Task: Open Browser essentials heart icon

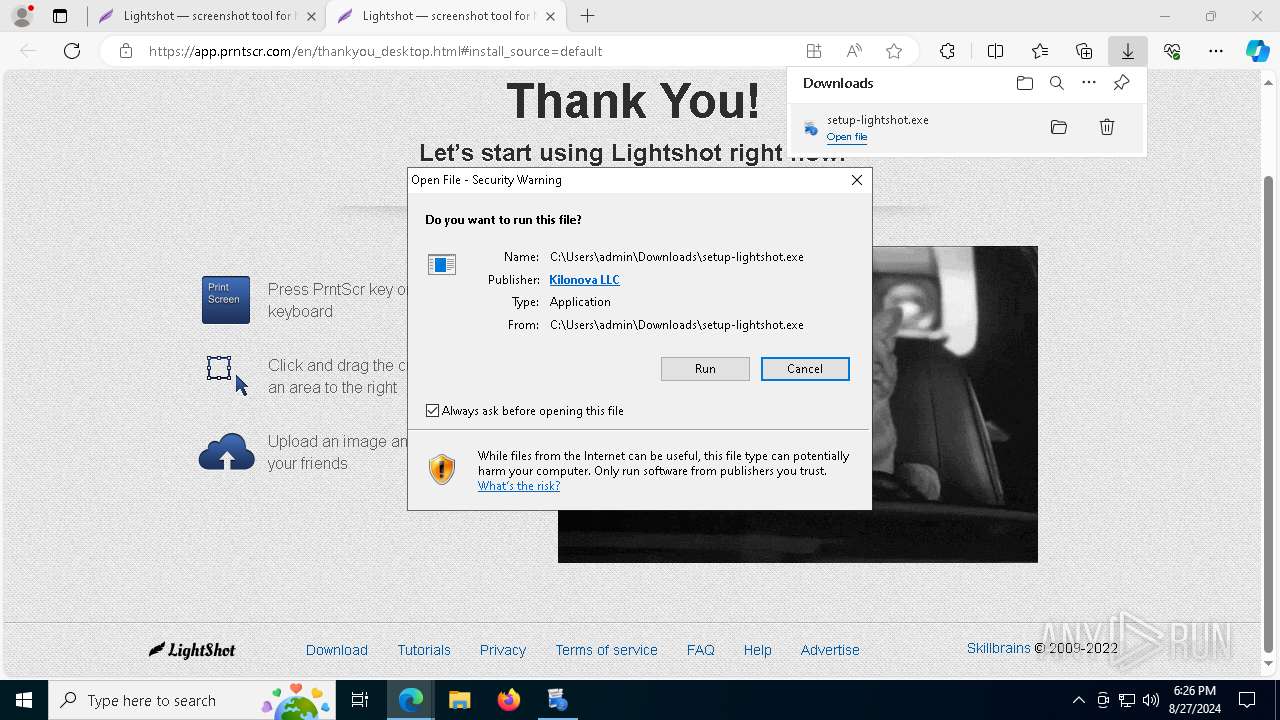Action: (x=1172, y=51)
